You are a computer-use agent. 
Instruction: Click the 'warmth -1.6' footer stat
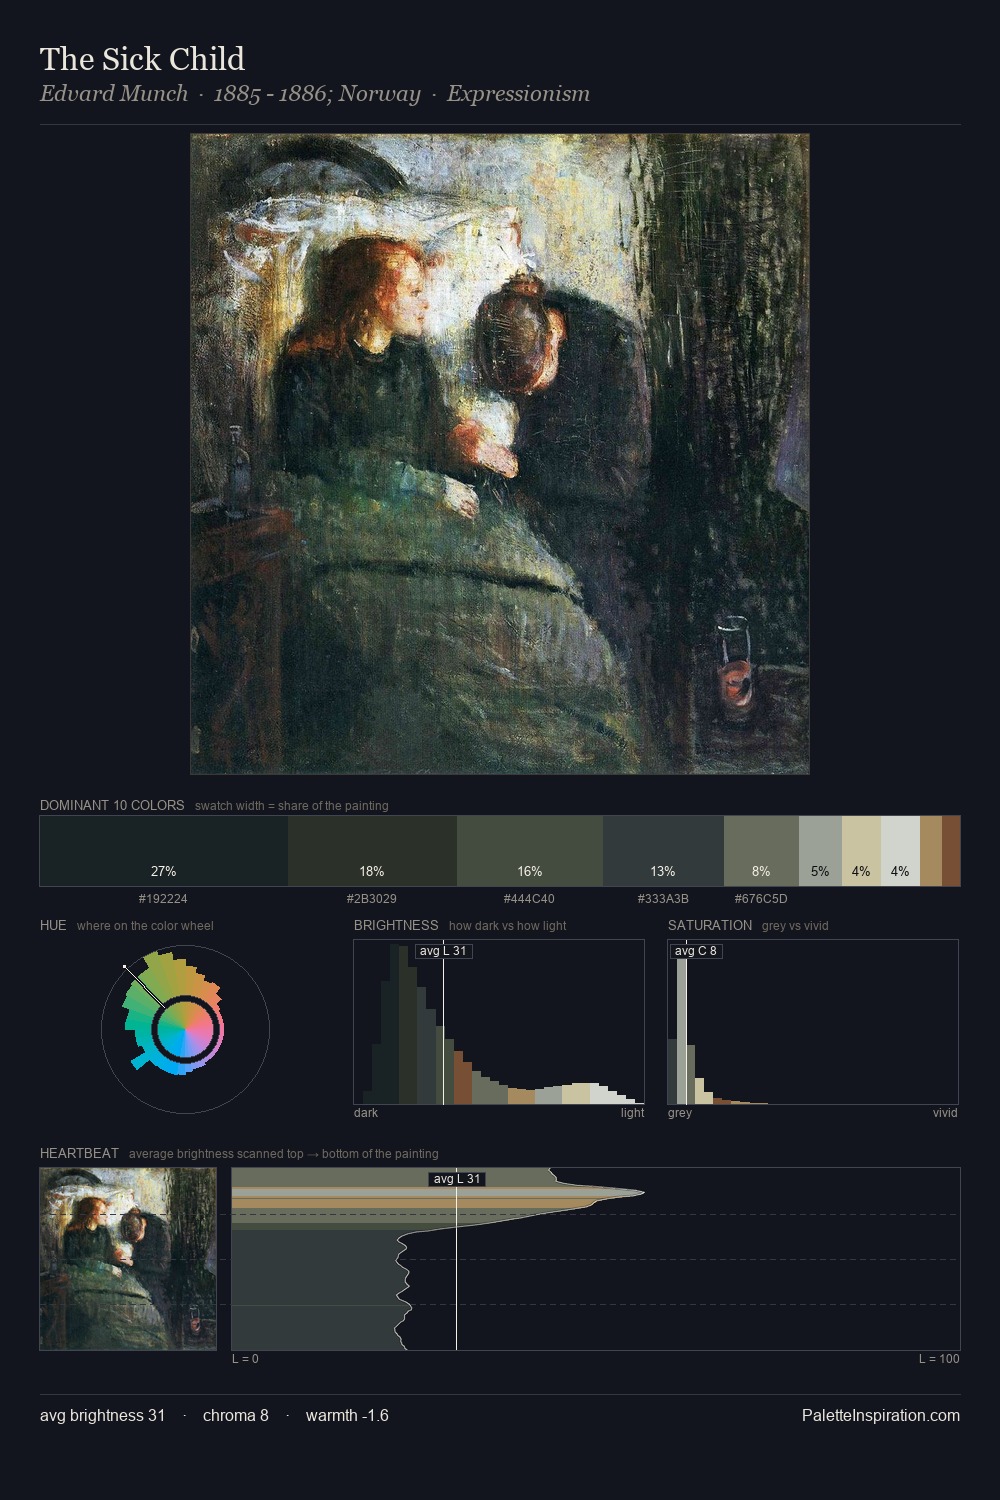(x=347, y=1415)
